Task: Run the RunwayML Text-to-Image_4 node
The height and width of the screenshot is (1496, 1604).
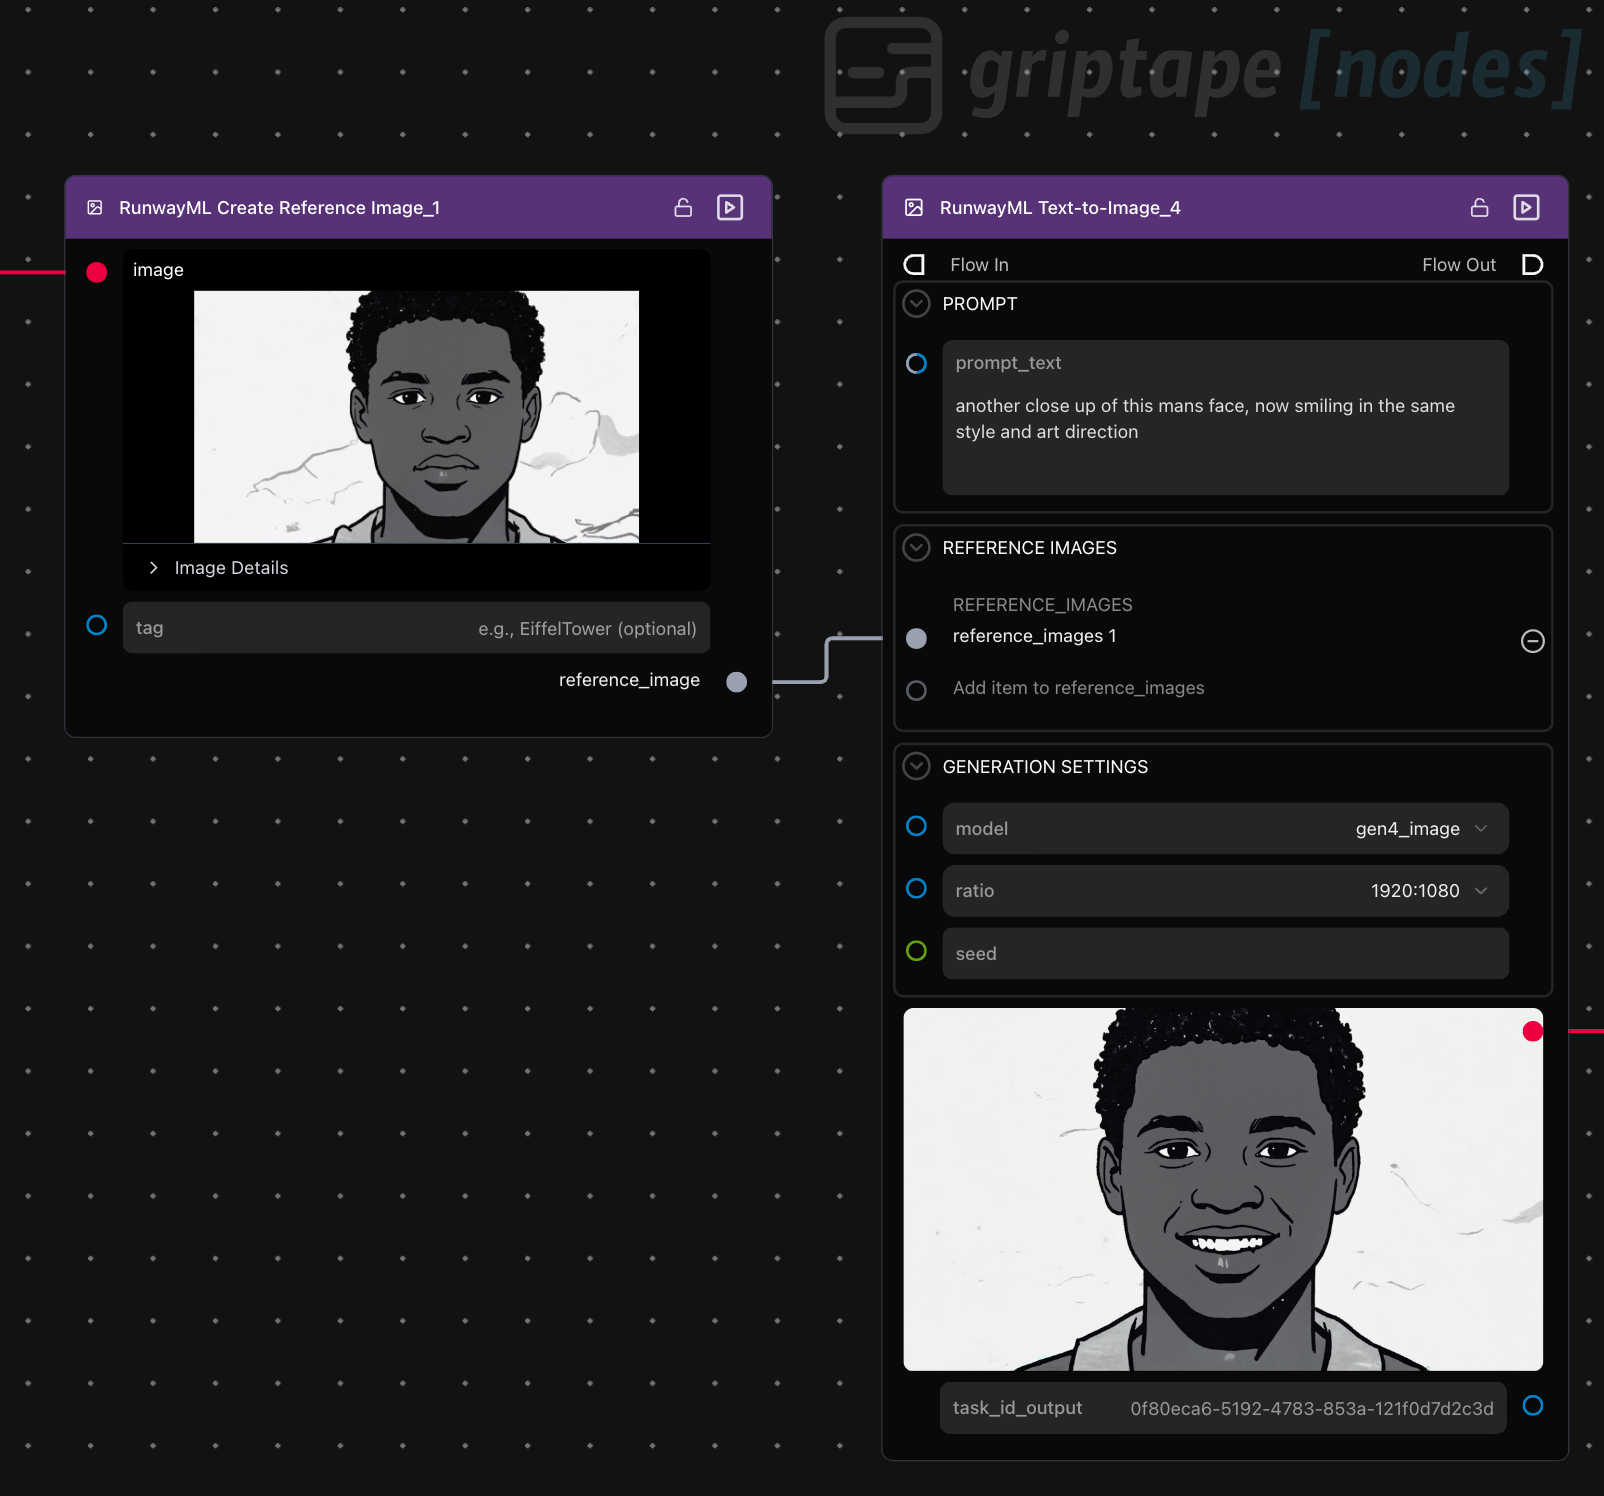Action: coord(1526,207)
